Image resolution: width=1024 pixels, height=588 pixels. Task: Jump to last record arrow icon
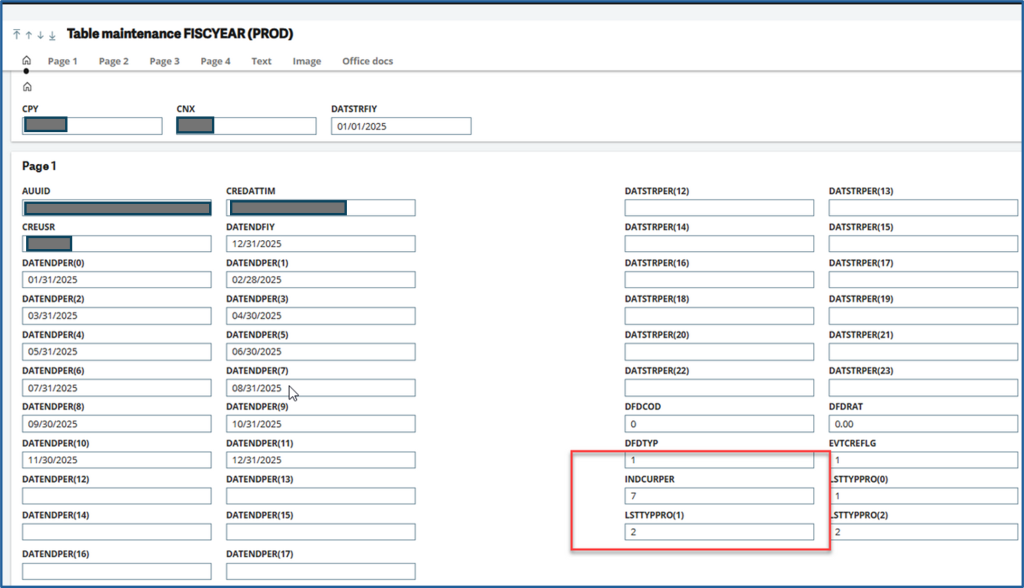(53, 35)
